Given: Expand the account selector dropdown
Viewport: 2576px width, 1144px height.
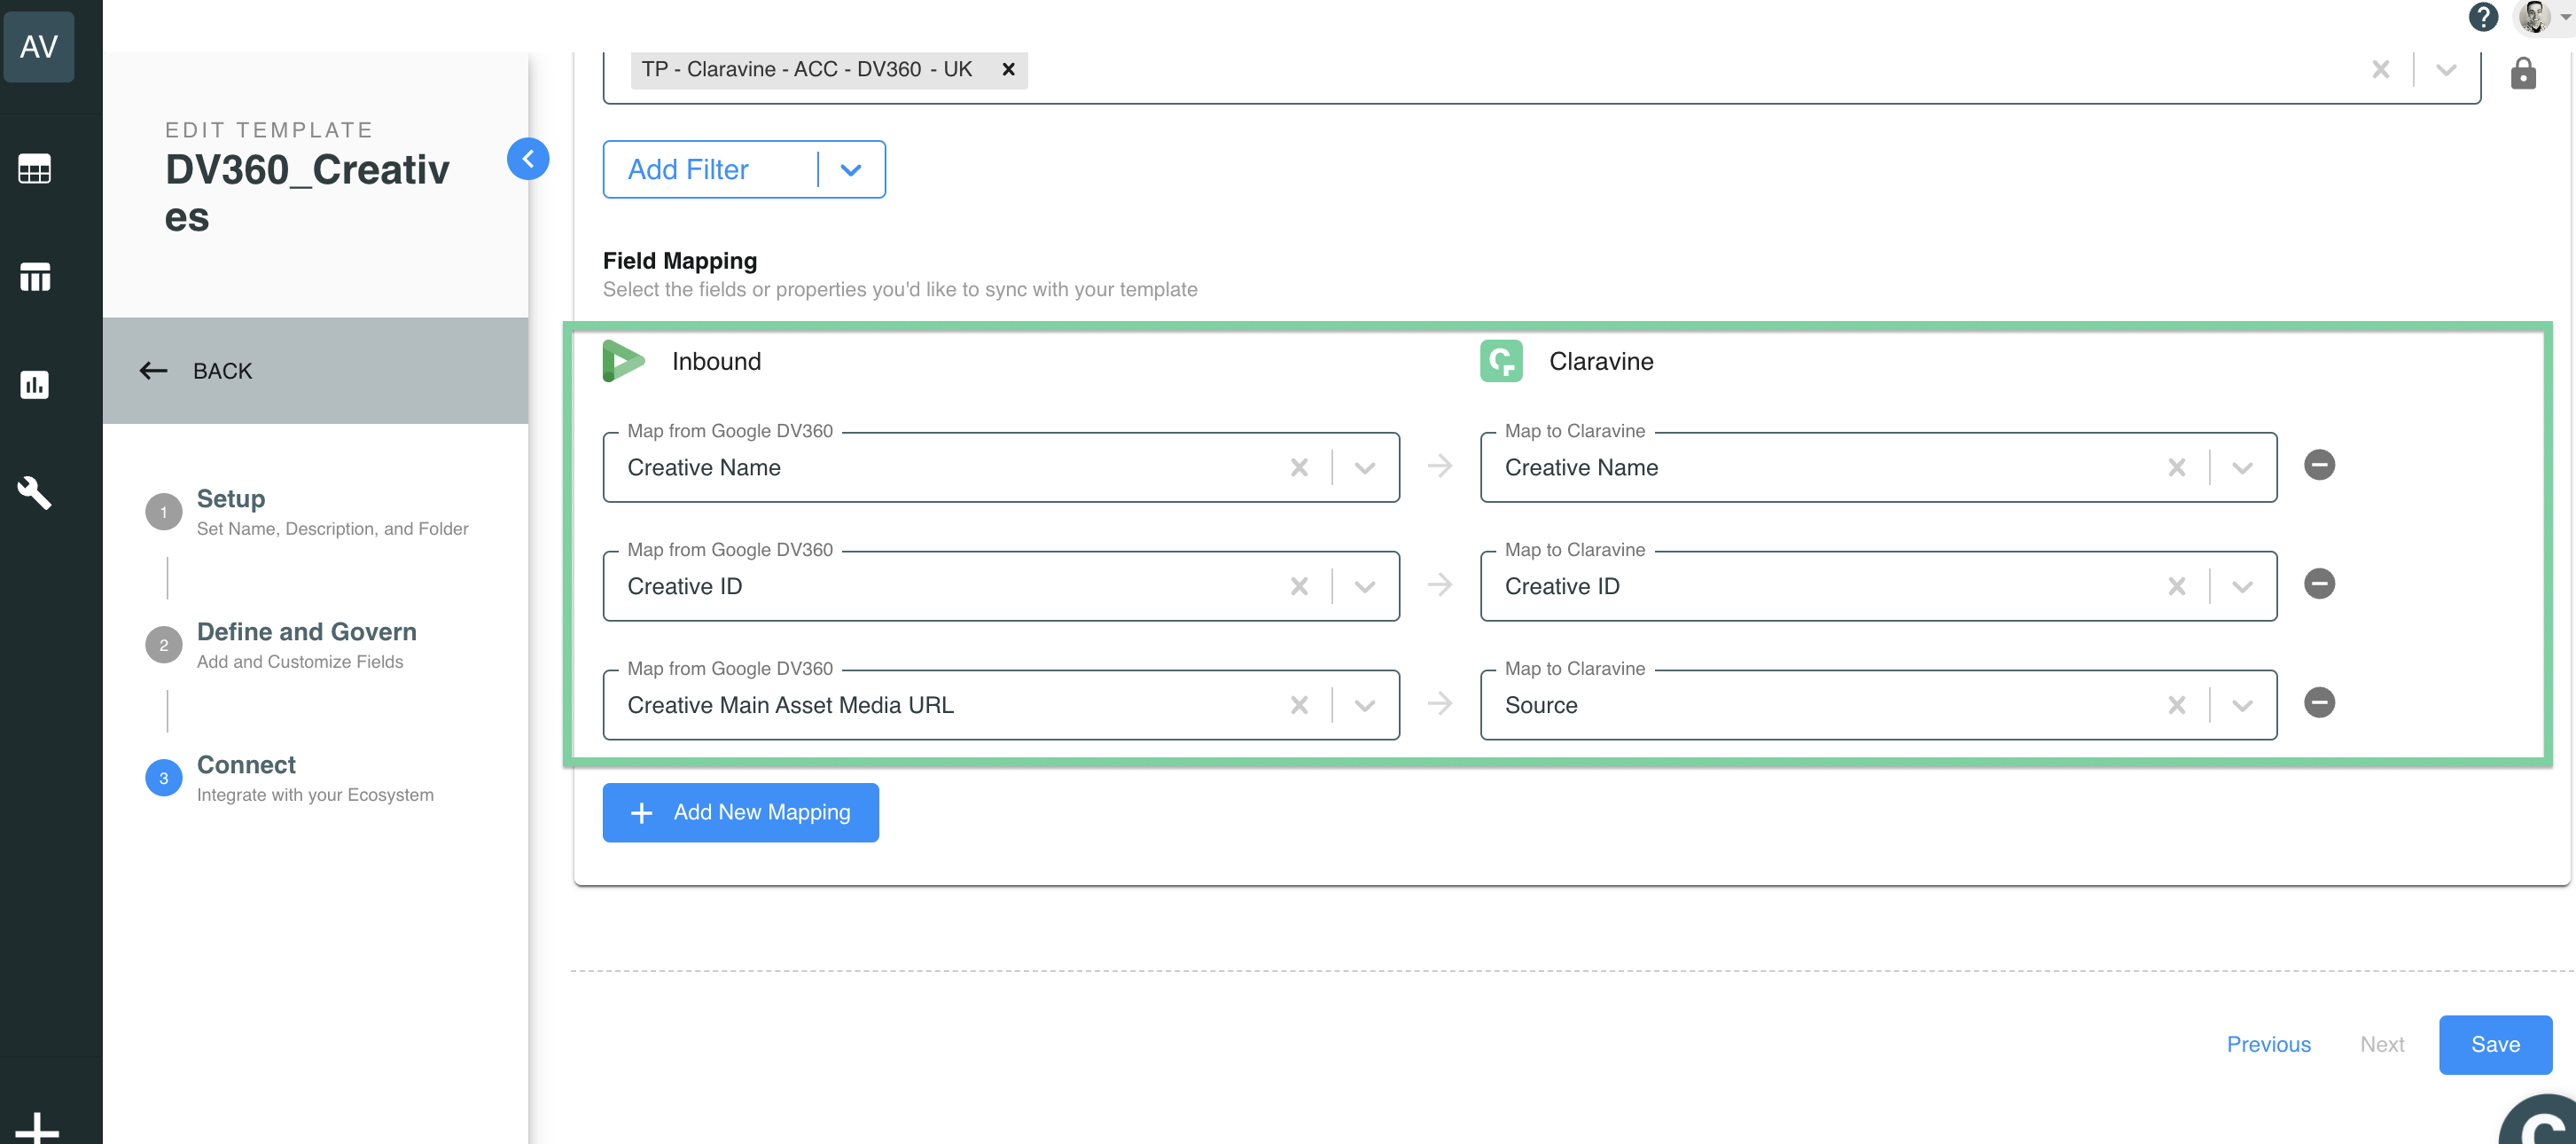Looking at the screenshot, I should [2446, 69].
